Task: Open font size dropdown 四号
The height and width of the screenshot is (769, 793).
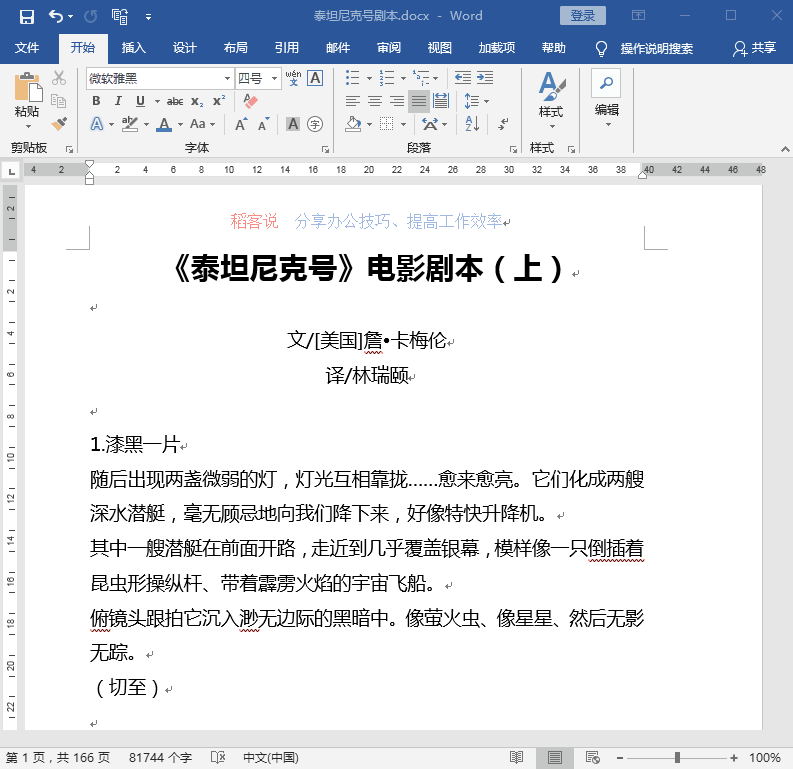Action: tap(274, 78)
